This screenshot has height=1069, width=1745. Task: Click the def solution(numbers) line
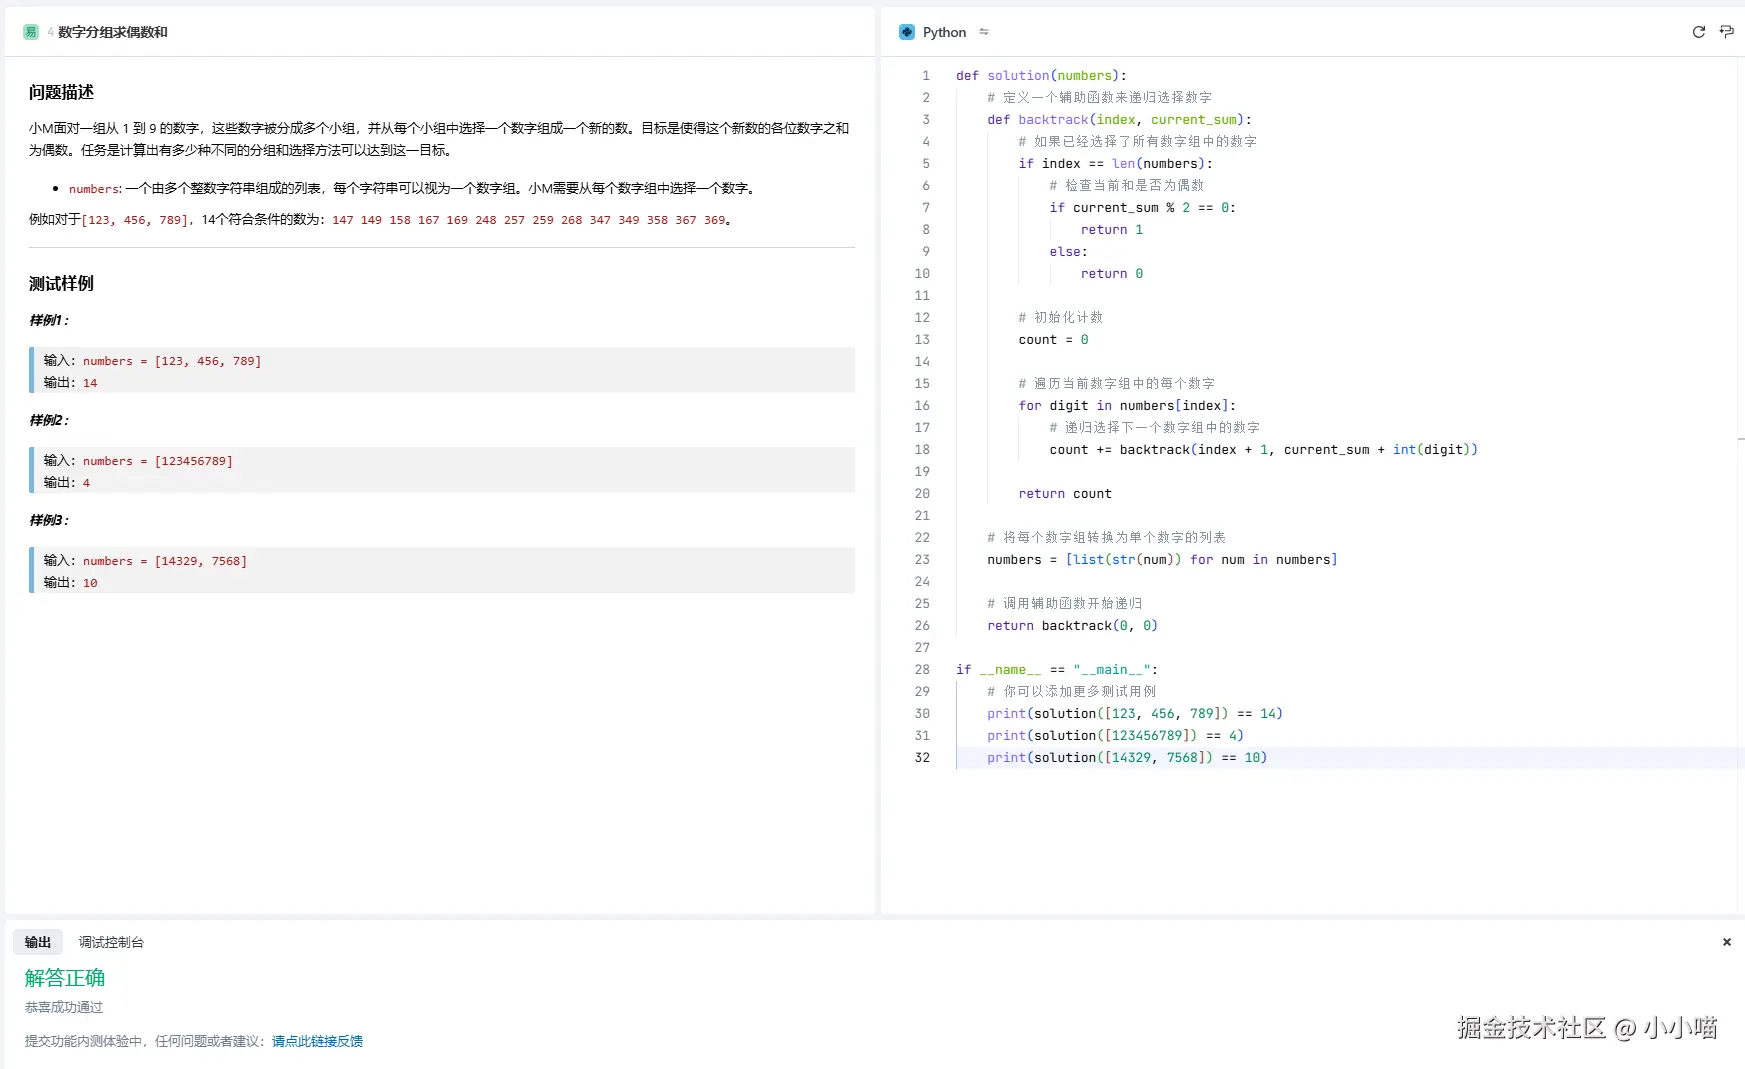1041,76
